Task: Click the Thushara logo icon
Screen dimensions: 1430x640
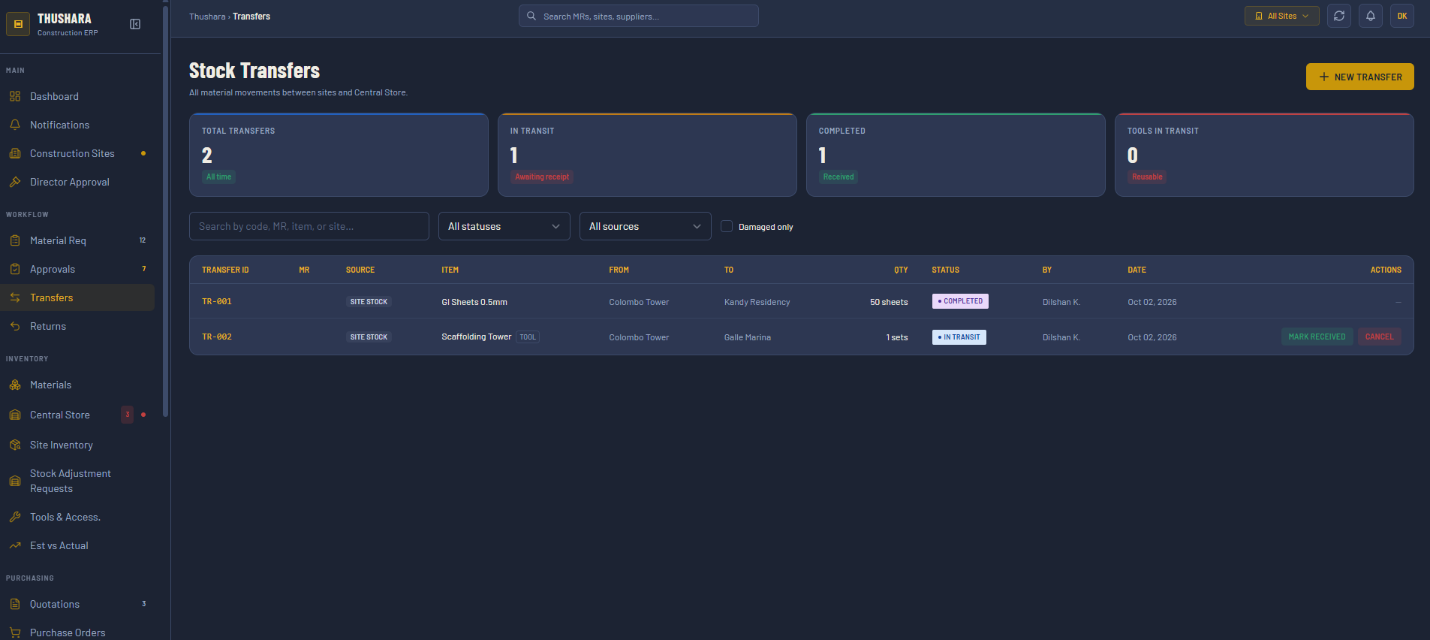Action: pos(18,24)
